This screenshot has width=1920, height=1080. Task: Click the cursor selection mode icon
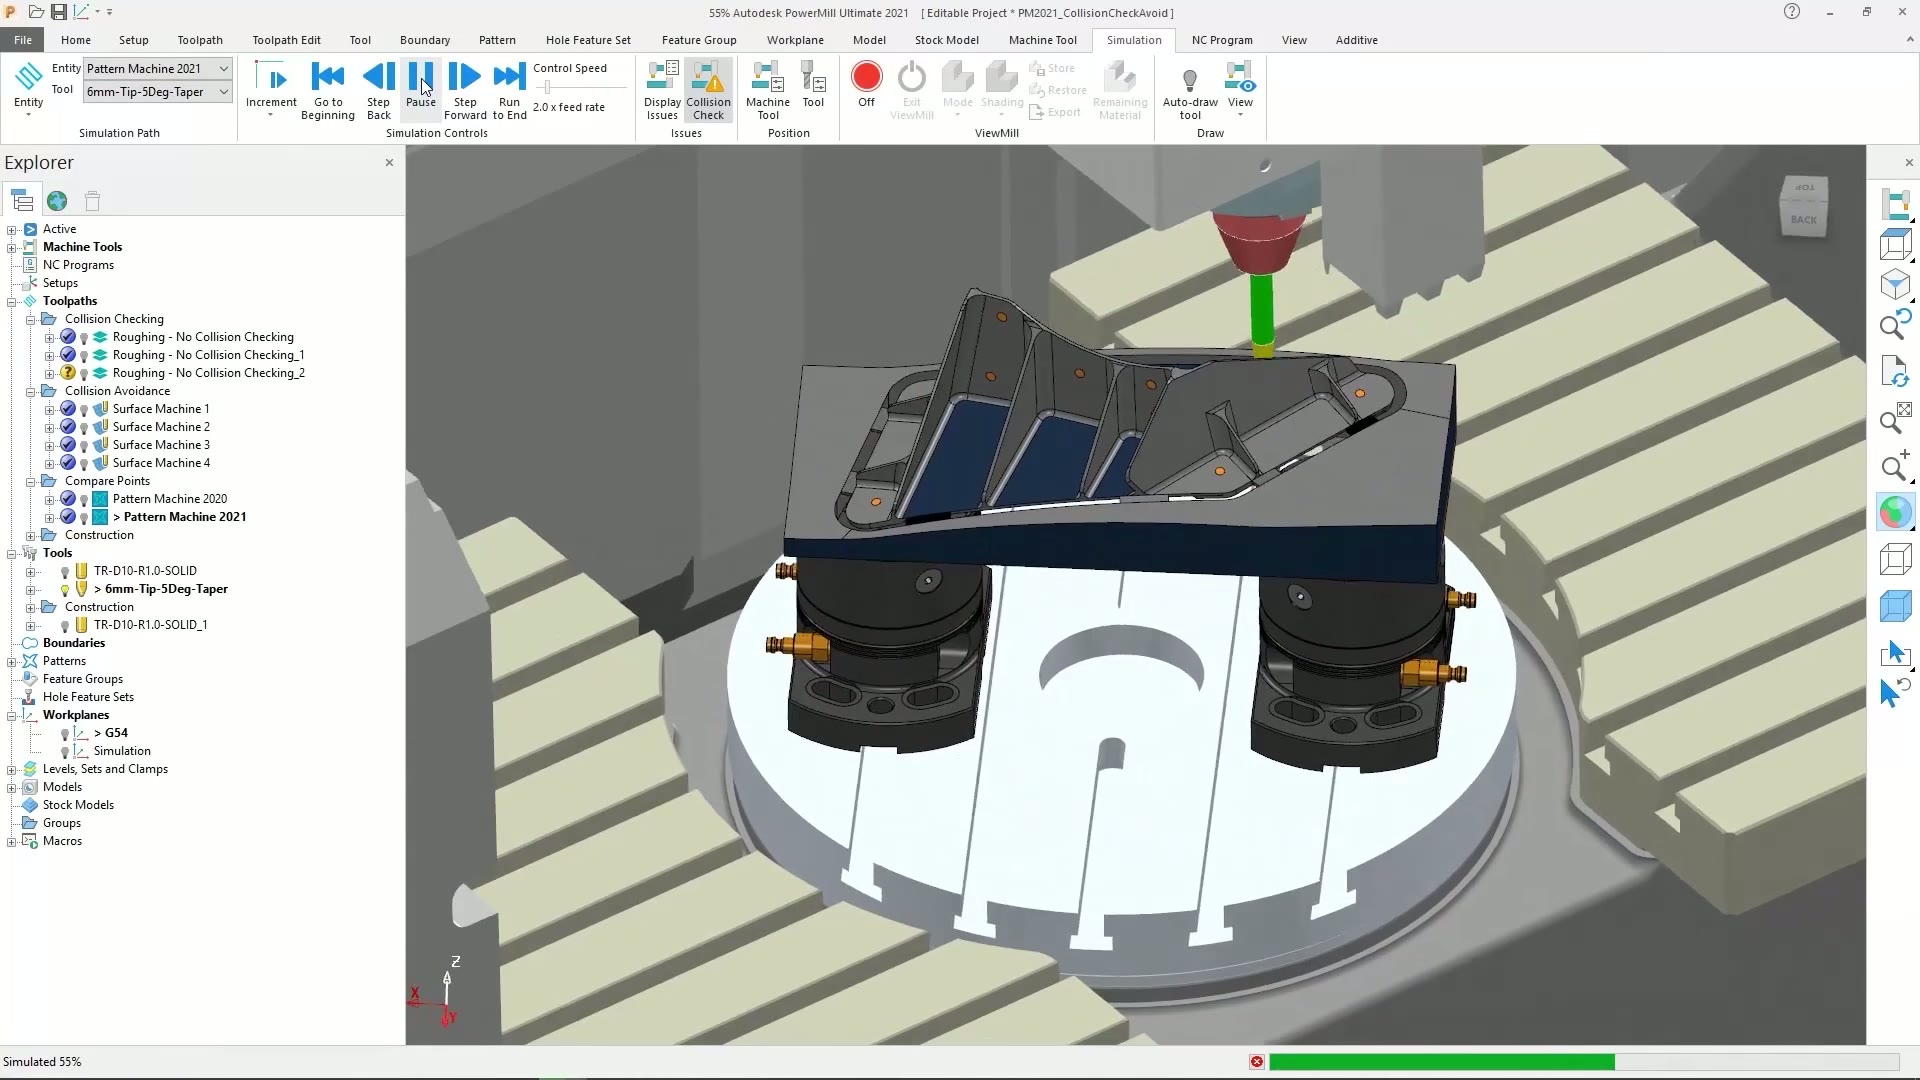(1895, 654)
